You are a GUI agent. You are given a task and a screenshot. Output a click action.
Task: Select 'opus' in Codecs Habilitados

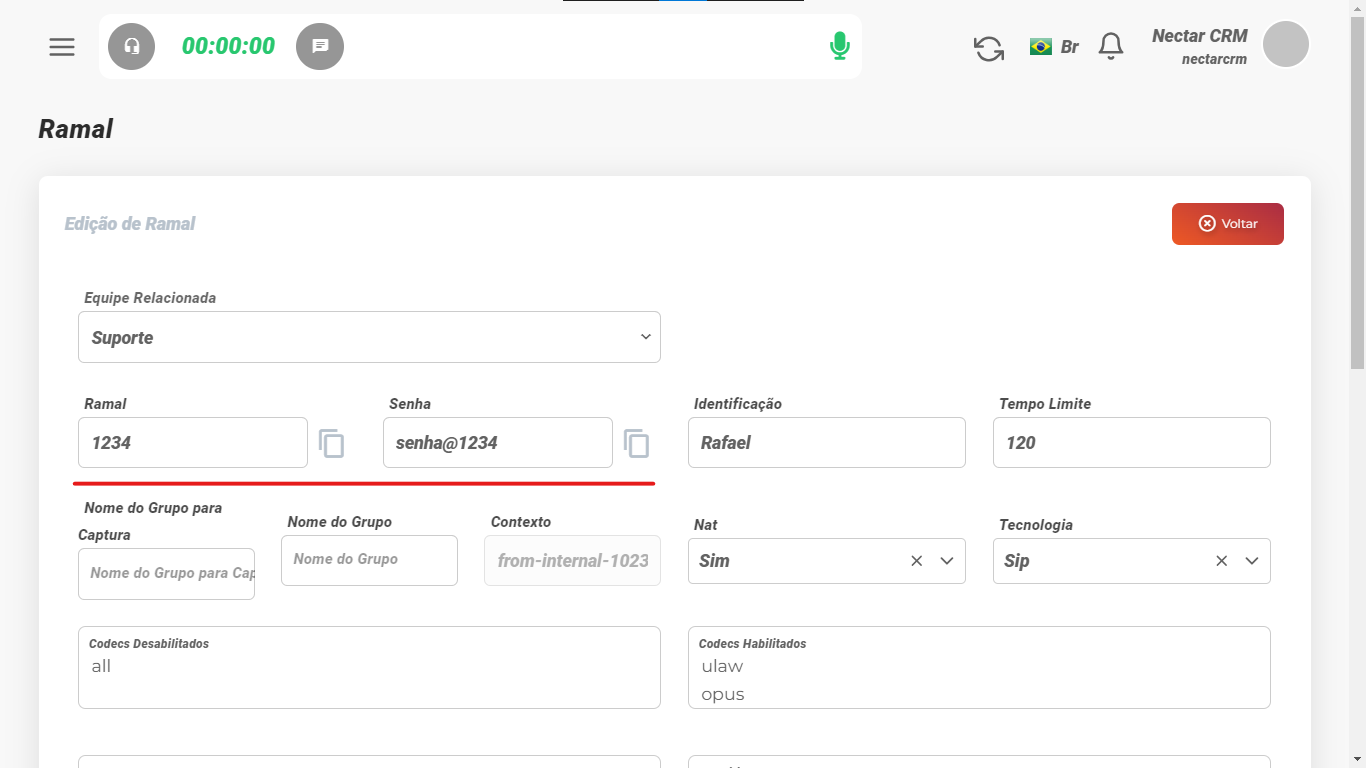click(x=723, y=694)
